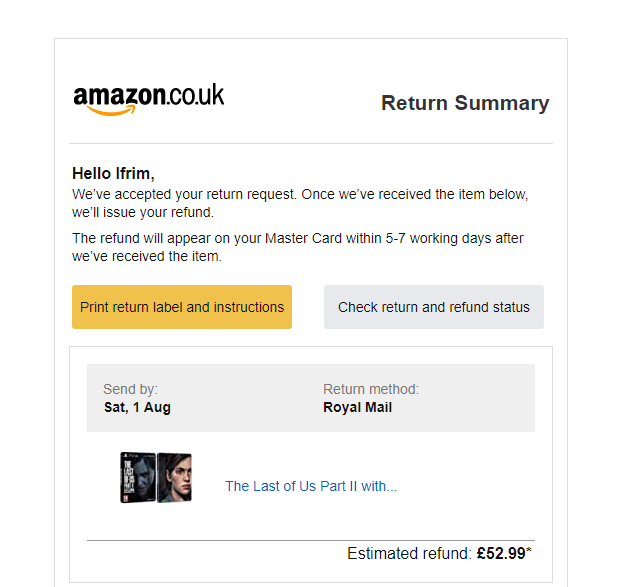Click the asterisk after the refund amount
Screen dimensions: 622x587
[529, 550]
